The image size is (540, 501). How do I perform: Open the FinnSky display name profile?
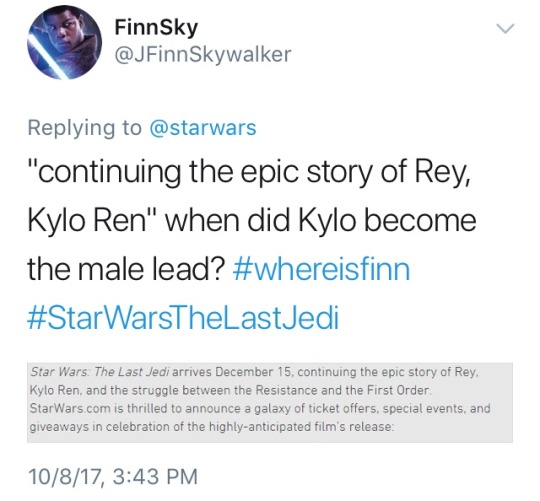[156, 27]
